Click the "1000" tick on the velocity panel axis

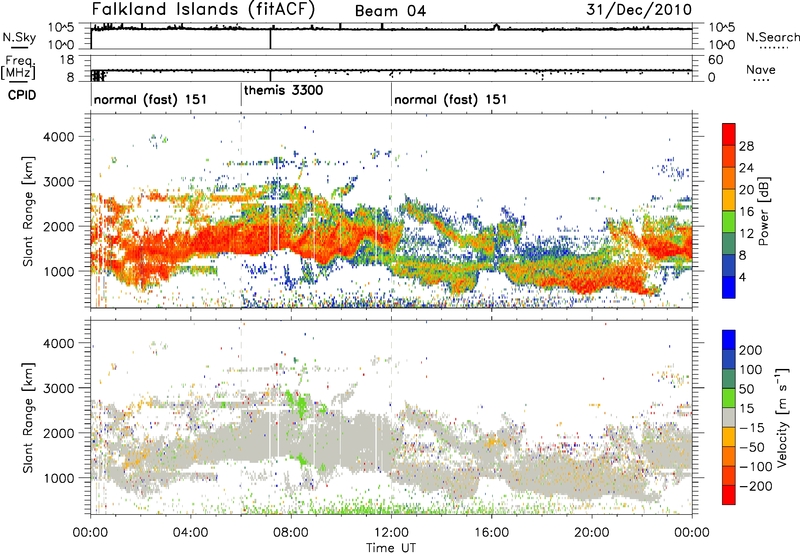[59, 478]
